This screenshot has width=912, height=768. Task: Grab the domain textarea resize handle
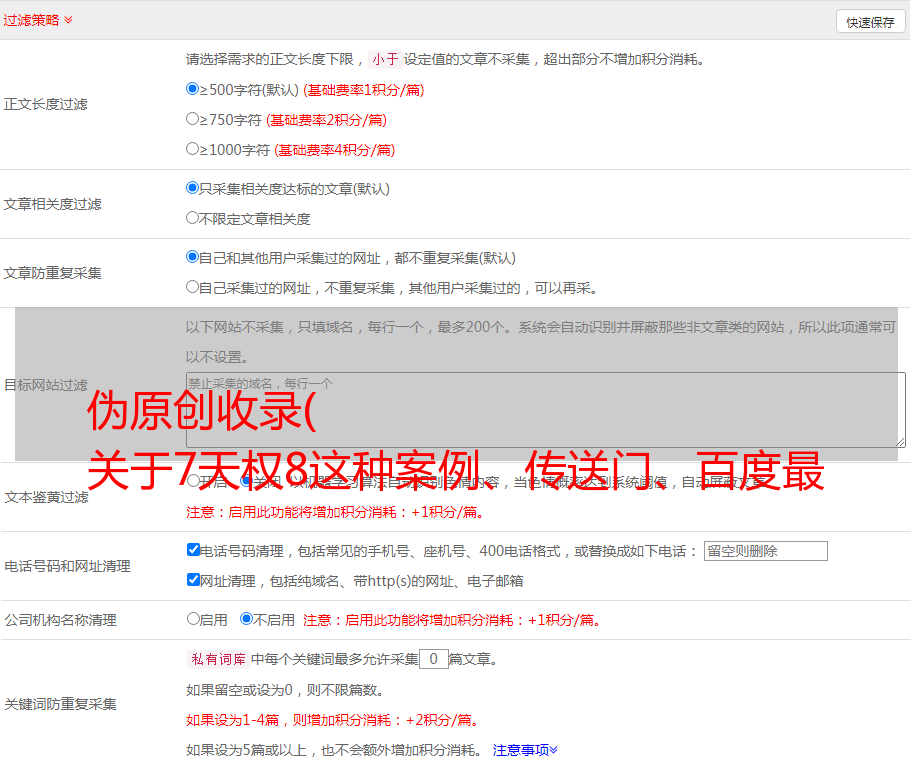click(900, 441)
